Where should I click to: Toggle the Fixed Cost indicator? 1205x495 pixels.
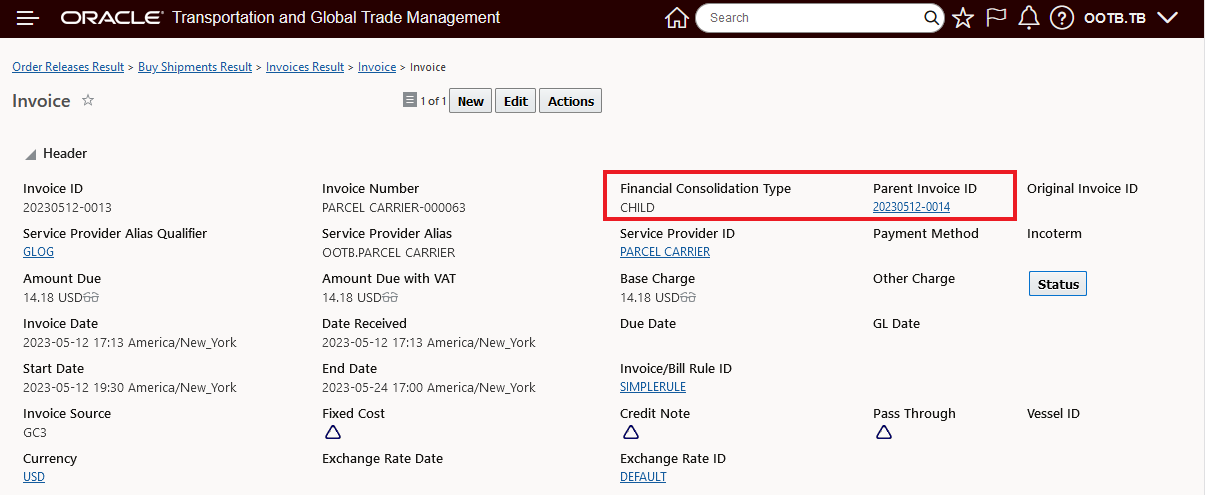point(333,433)
